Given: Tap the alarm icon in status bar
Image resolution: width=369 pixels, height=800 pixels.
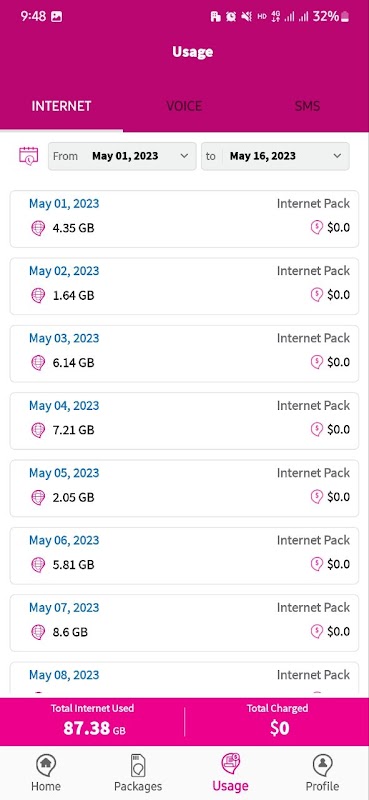Looking at the screenshot, I should pyautogui.click(x=231, y=17).
